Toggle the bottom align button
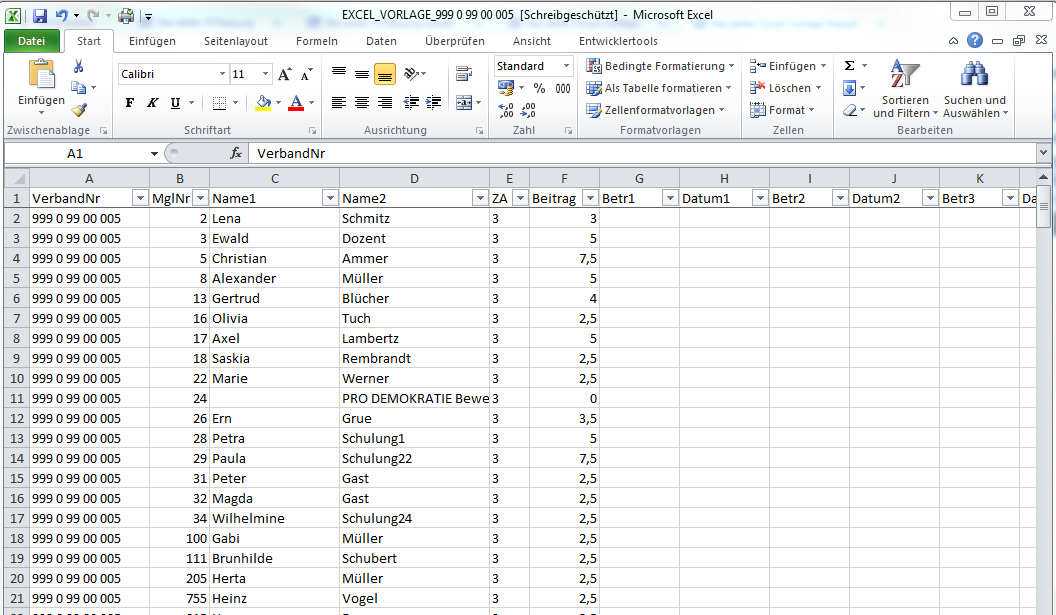The image size is (1056, 615). pos(385,74)
